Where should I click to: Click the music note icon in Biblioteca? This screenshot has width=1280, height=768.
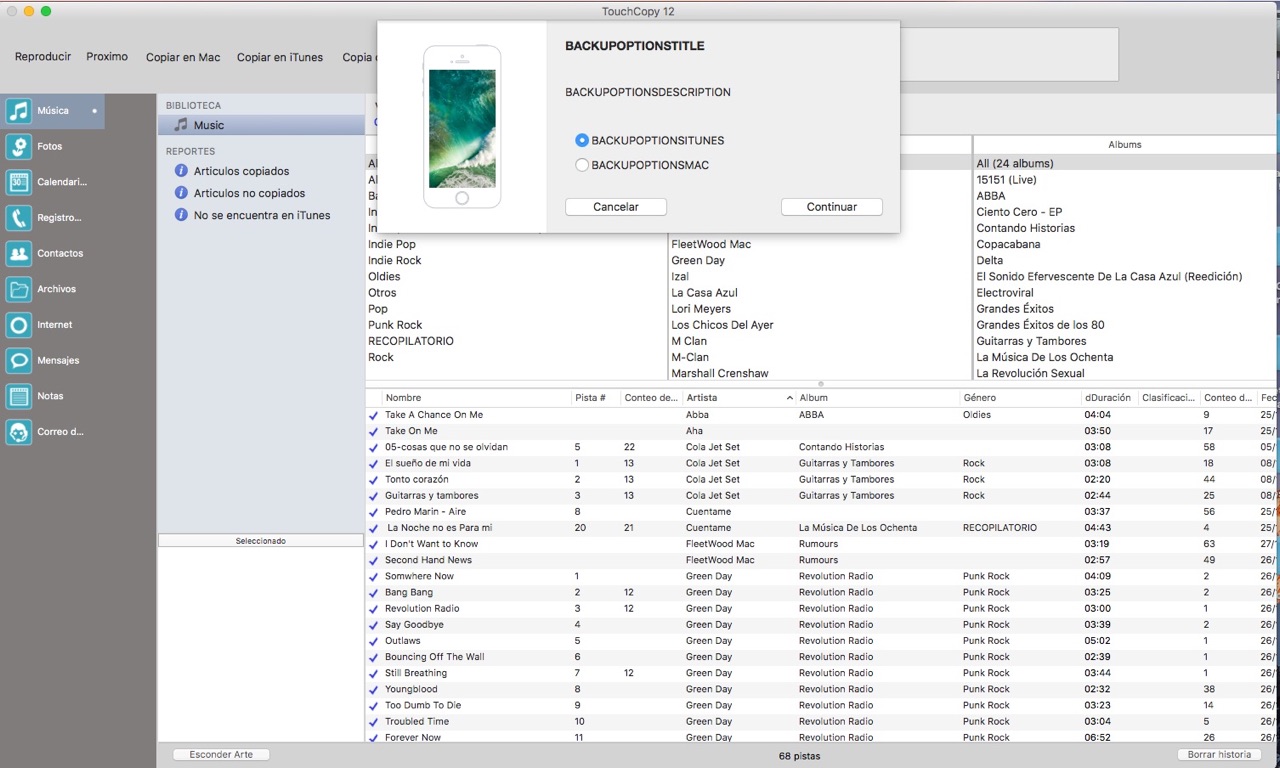181,125
